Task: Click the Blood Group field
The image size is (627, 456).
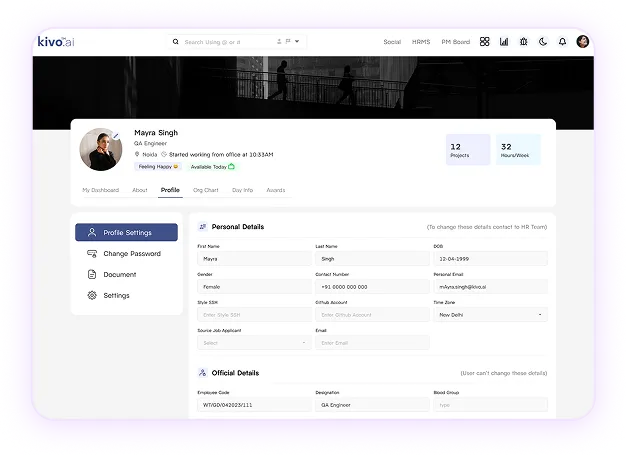Action: pos(490,405)
